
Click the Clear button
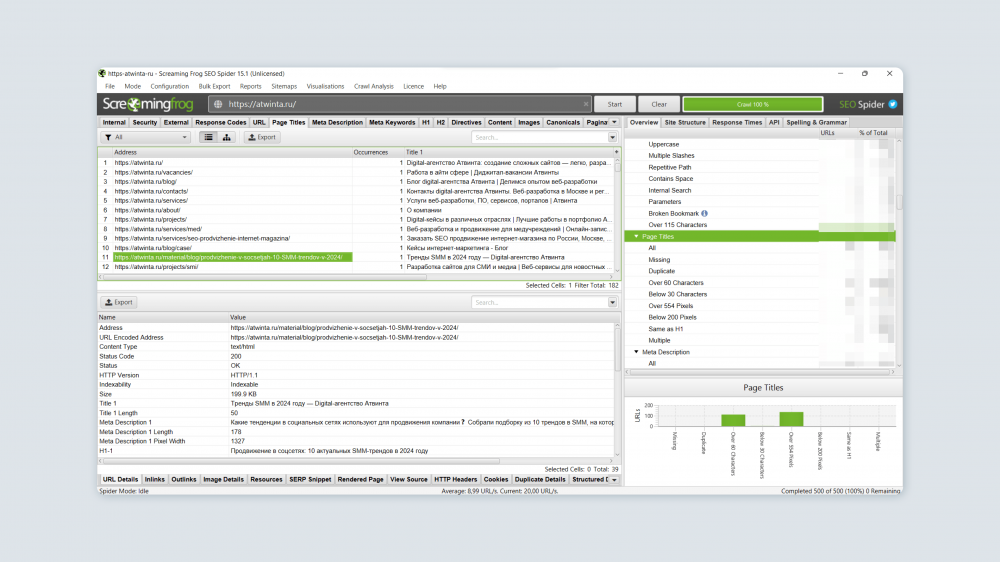tap(659, 104)
